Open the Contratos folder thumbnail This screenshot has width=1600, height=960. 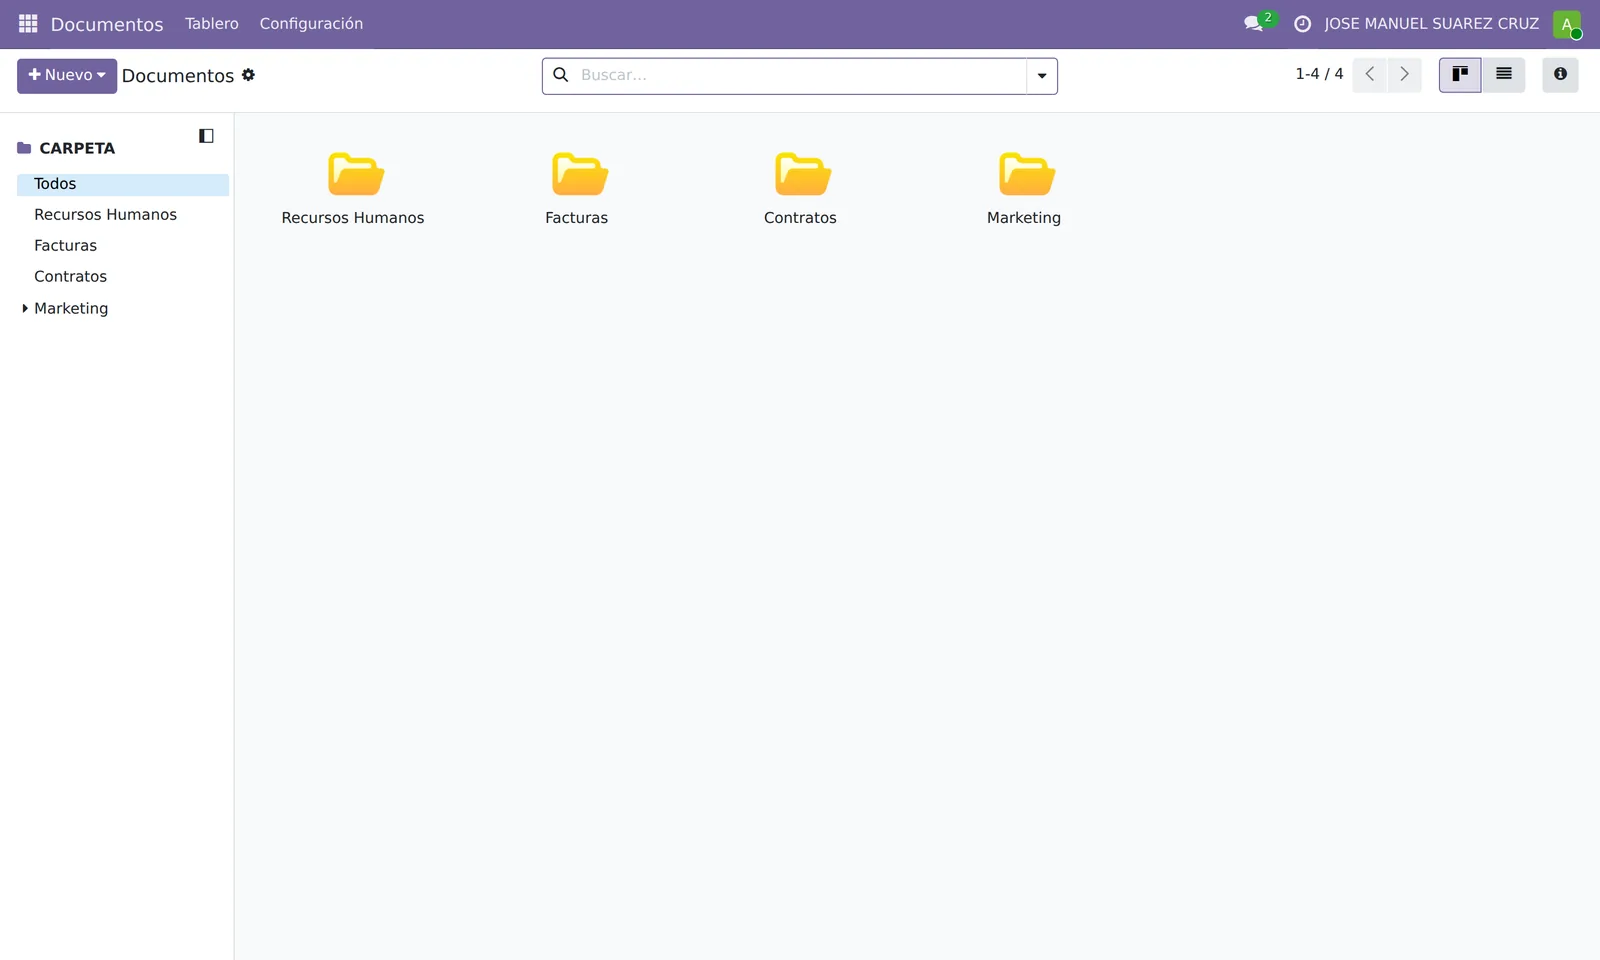pos(802,175)
